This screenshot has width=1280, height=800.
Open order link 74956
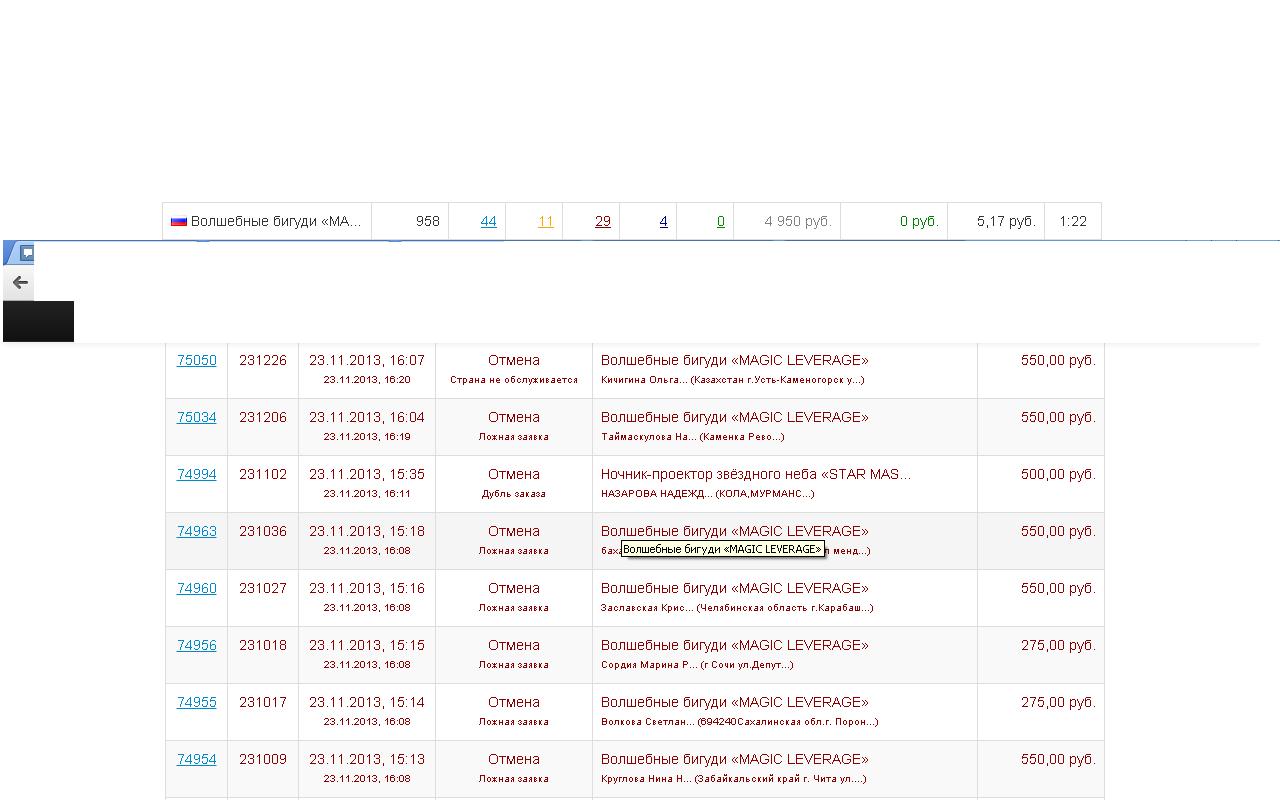[x=196, y=645]
